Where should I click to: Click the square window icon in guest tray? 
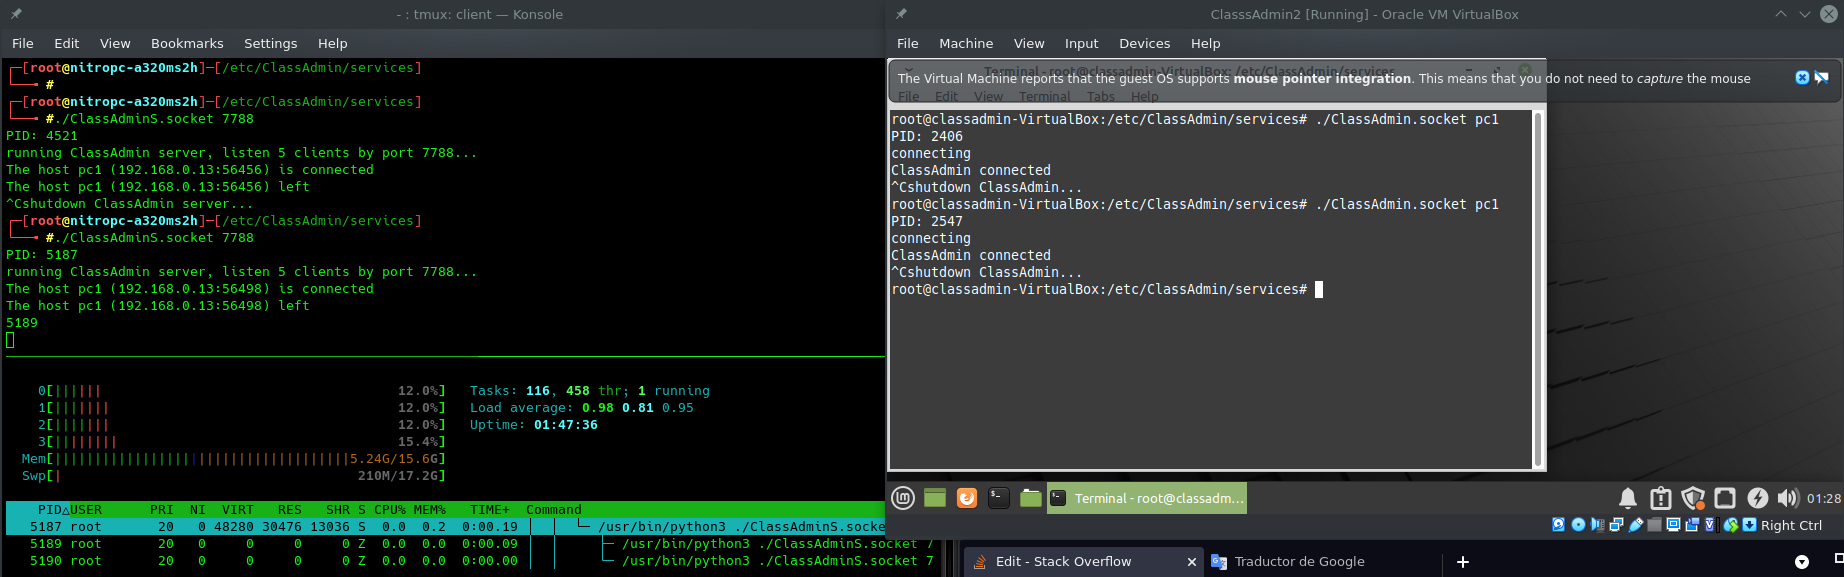pyautogui.click(x=1725, y=498)
